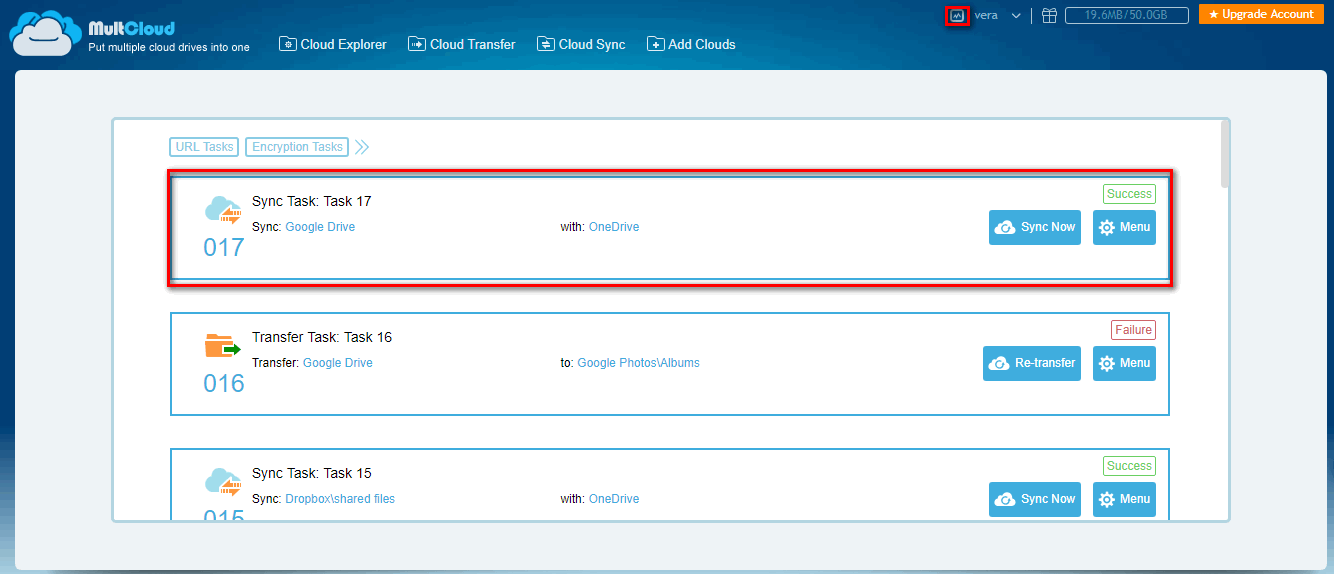Switch to URL Tasks tab
Image resolution: width=1334 pixels, height=574 pixels.
204,147
